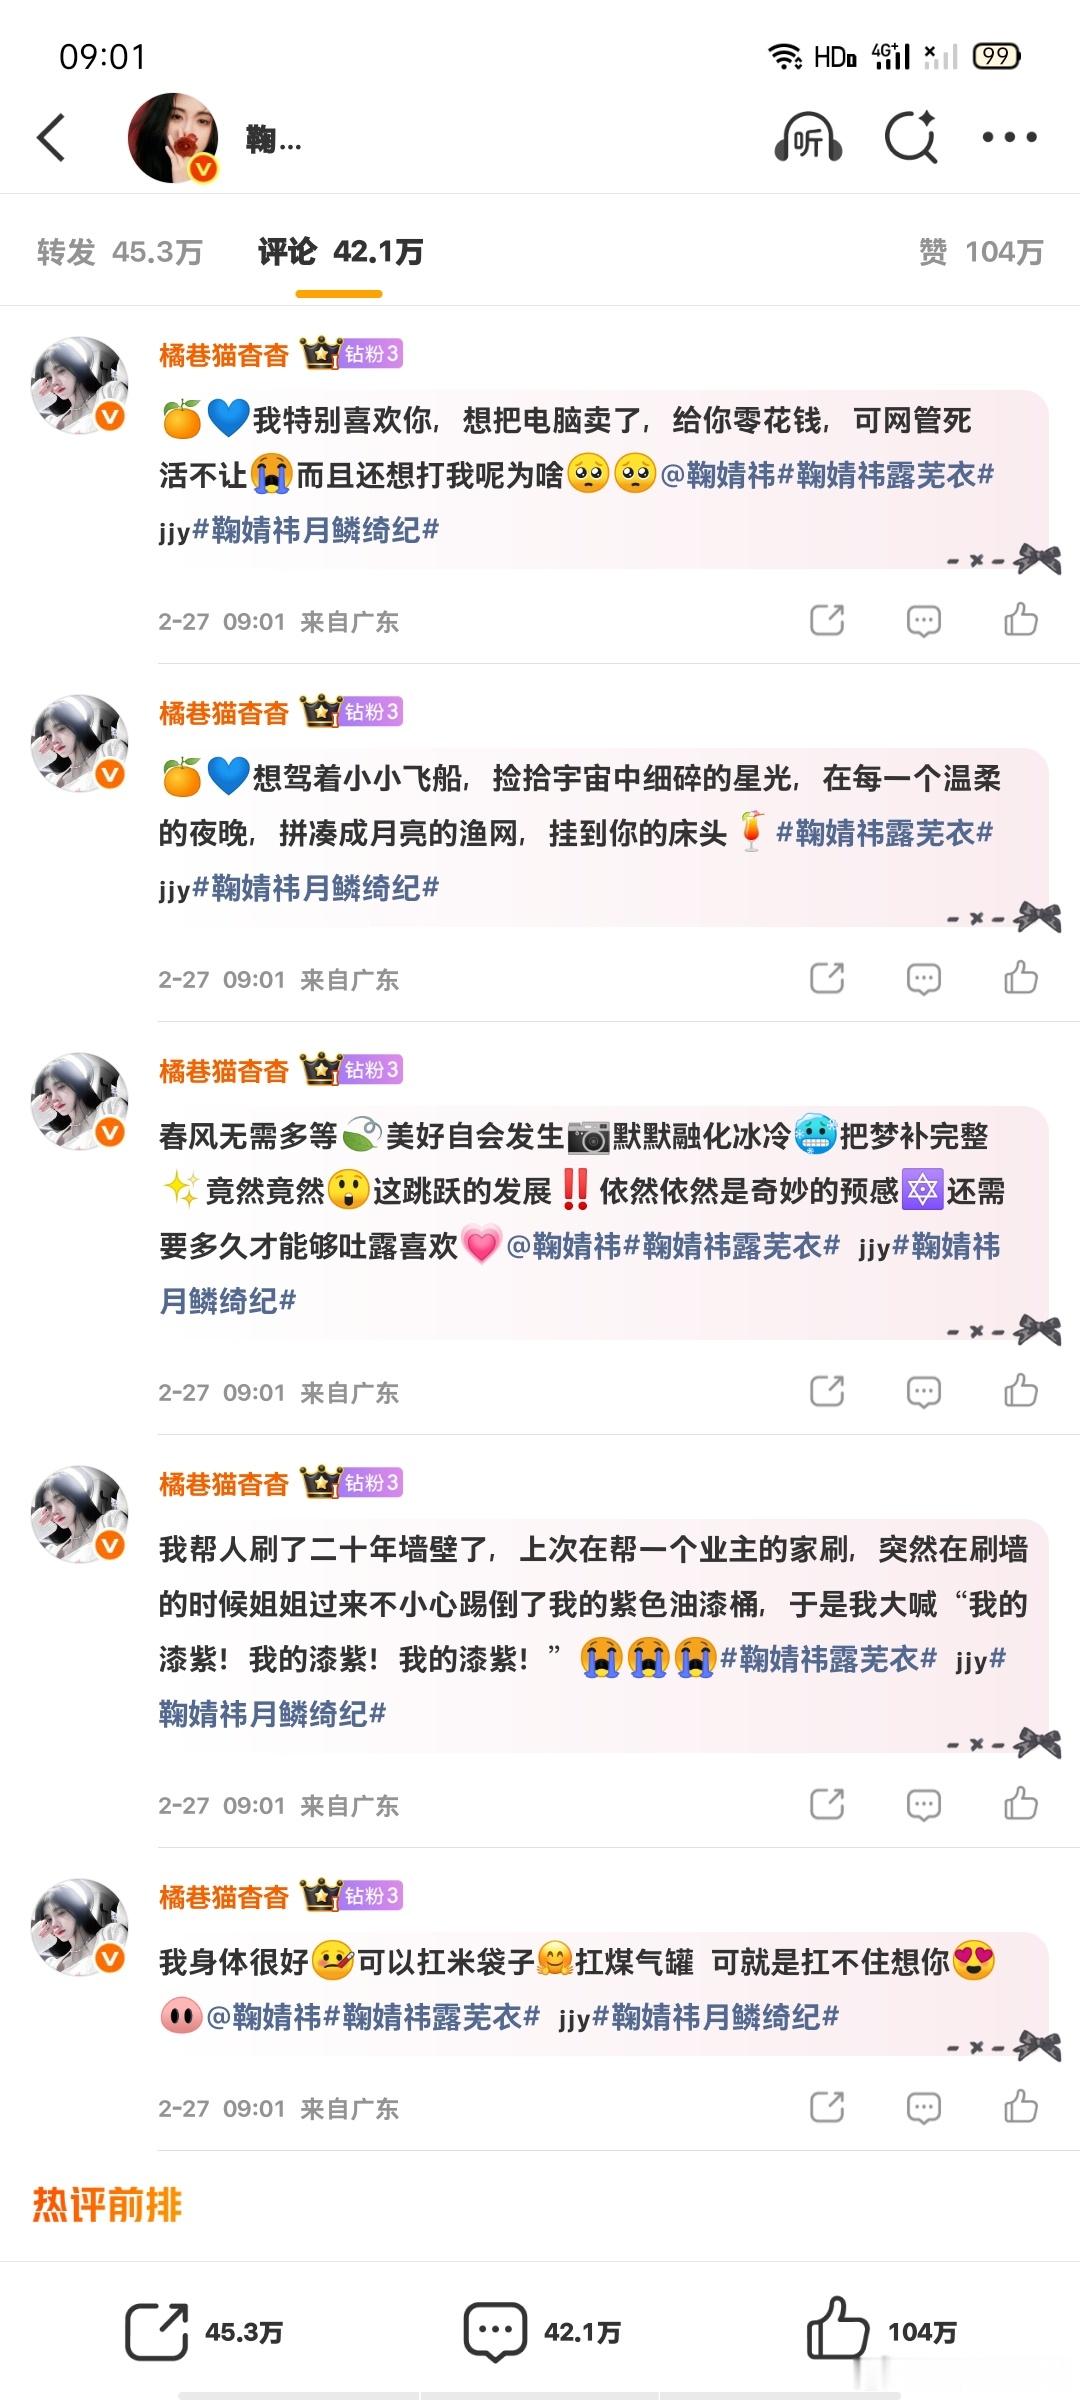Image resolution: width=1080 pixels, height=2400 pixels.
Task: Share the comment about carrying rice bags
Action: pyautogui.click(x=827, y=2107)
